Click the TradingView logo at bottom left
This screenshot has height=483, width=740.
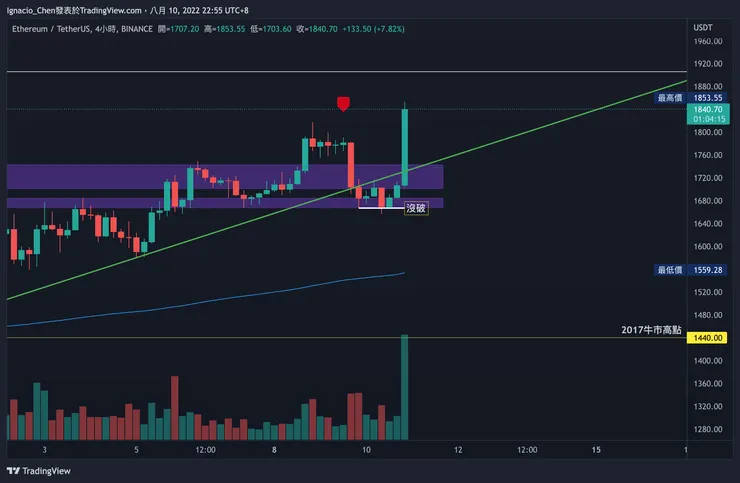pos(39,471)
